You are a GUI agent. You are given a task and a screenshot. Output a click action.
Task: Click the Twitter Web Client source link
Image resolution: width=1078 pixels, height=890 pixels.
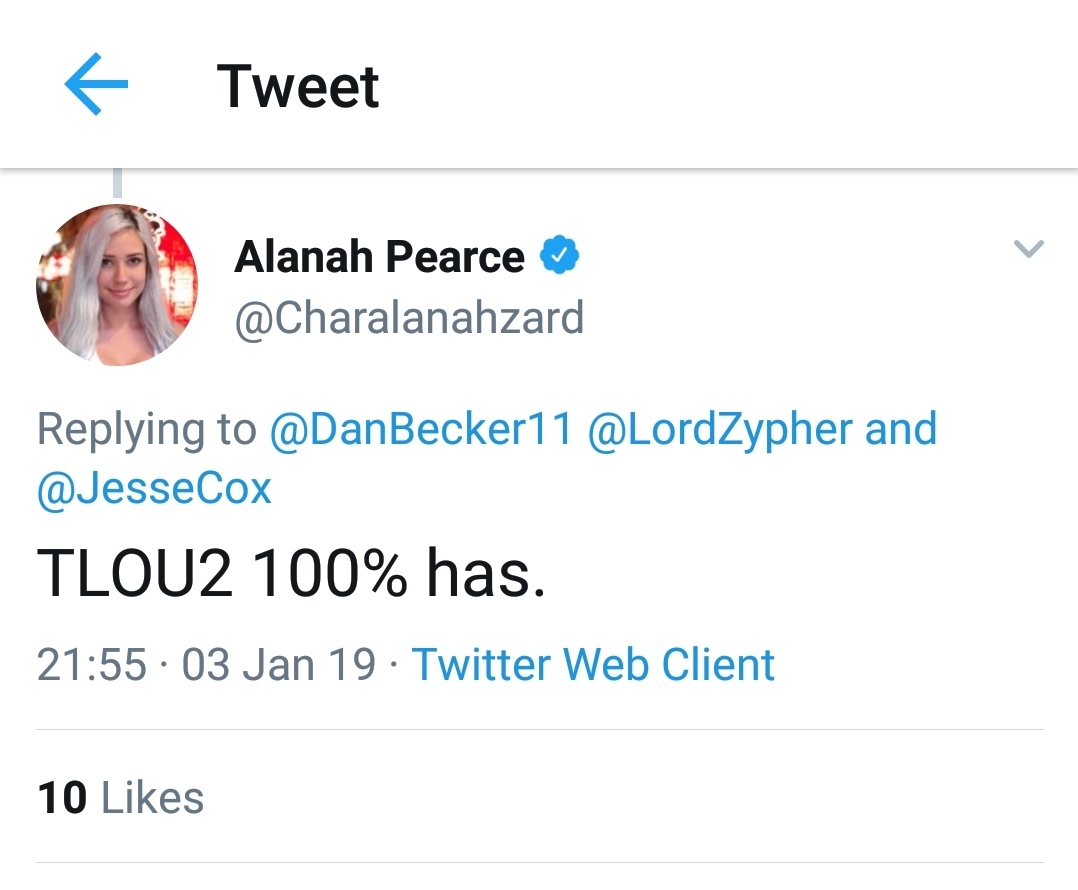pos(593,664)
